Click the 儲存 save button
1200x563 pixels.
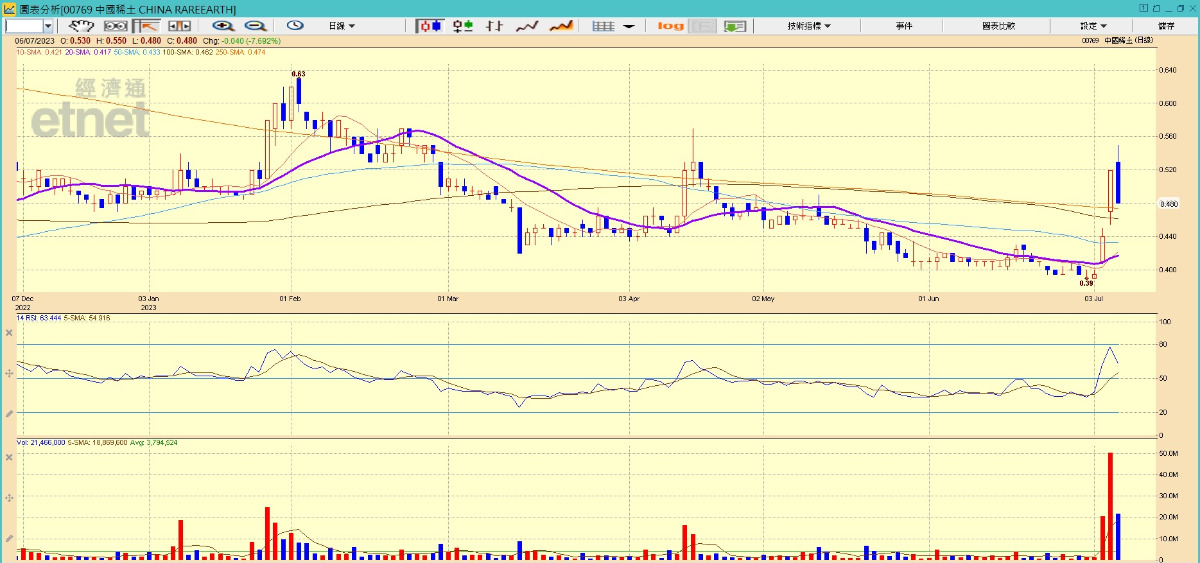[1166, 25]
